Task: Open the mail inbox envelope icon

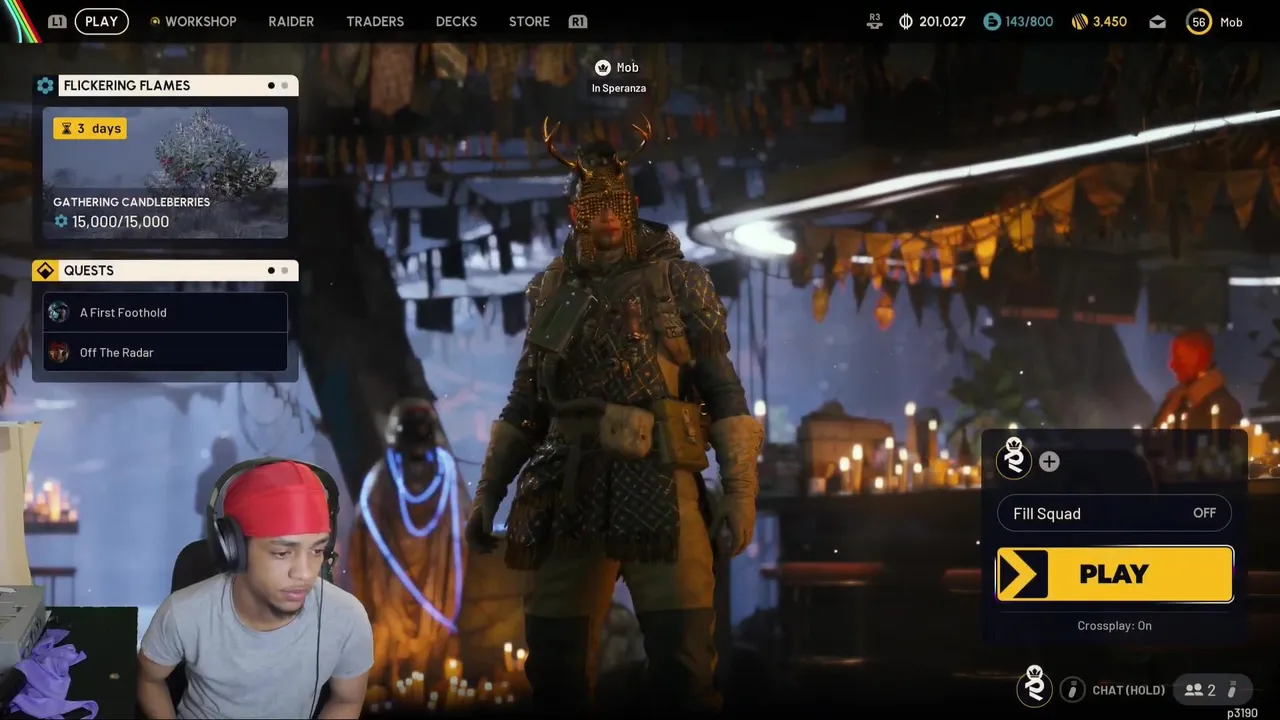Action: coord(1157,21)
